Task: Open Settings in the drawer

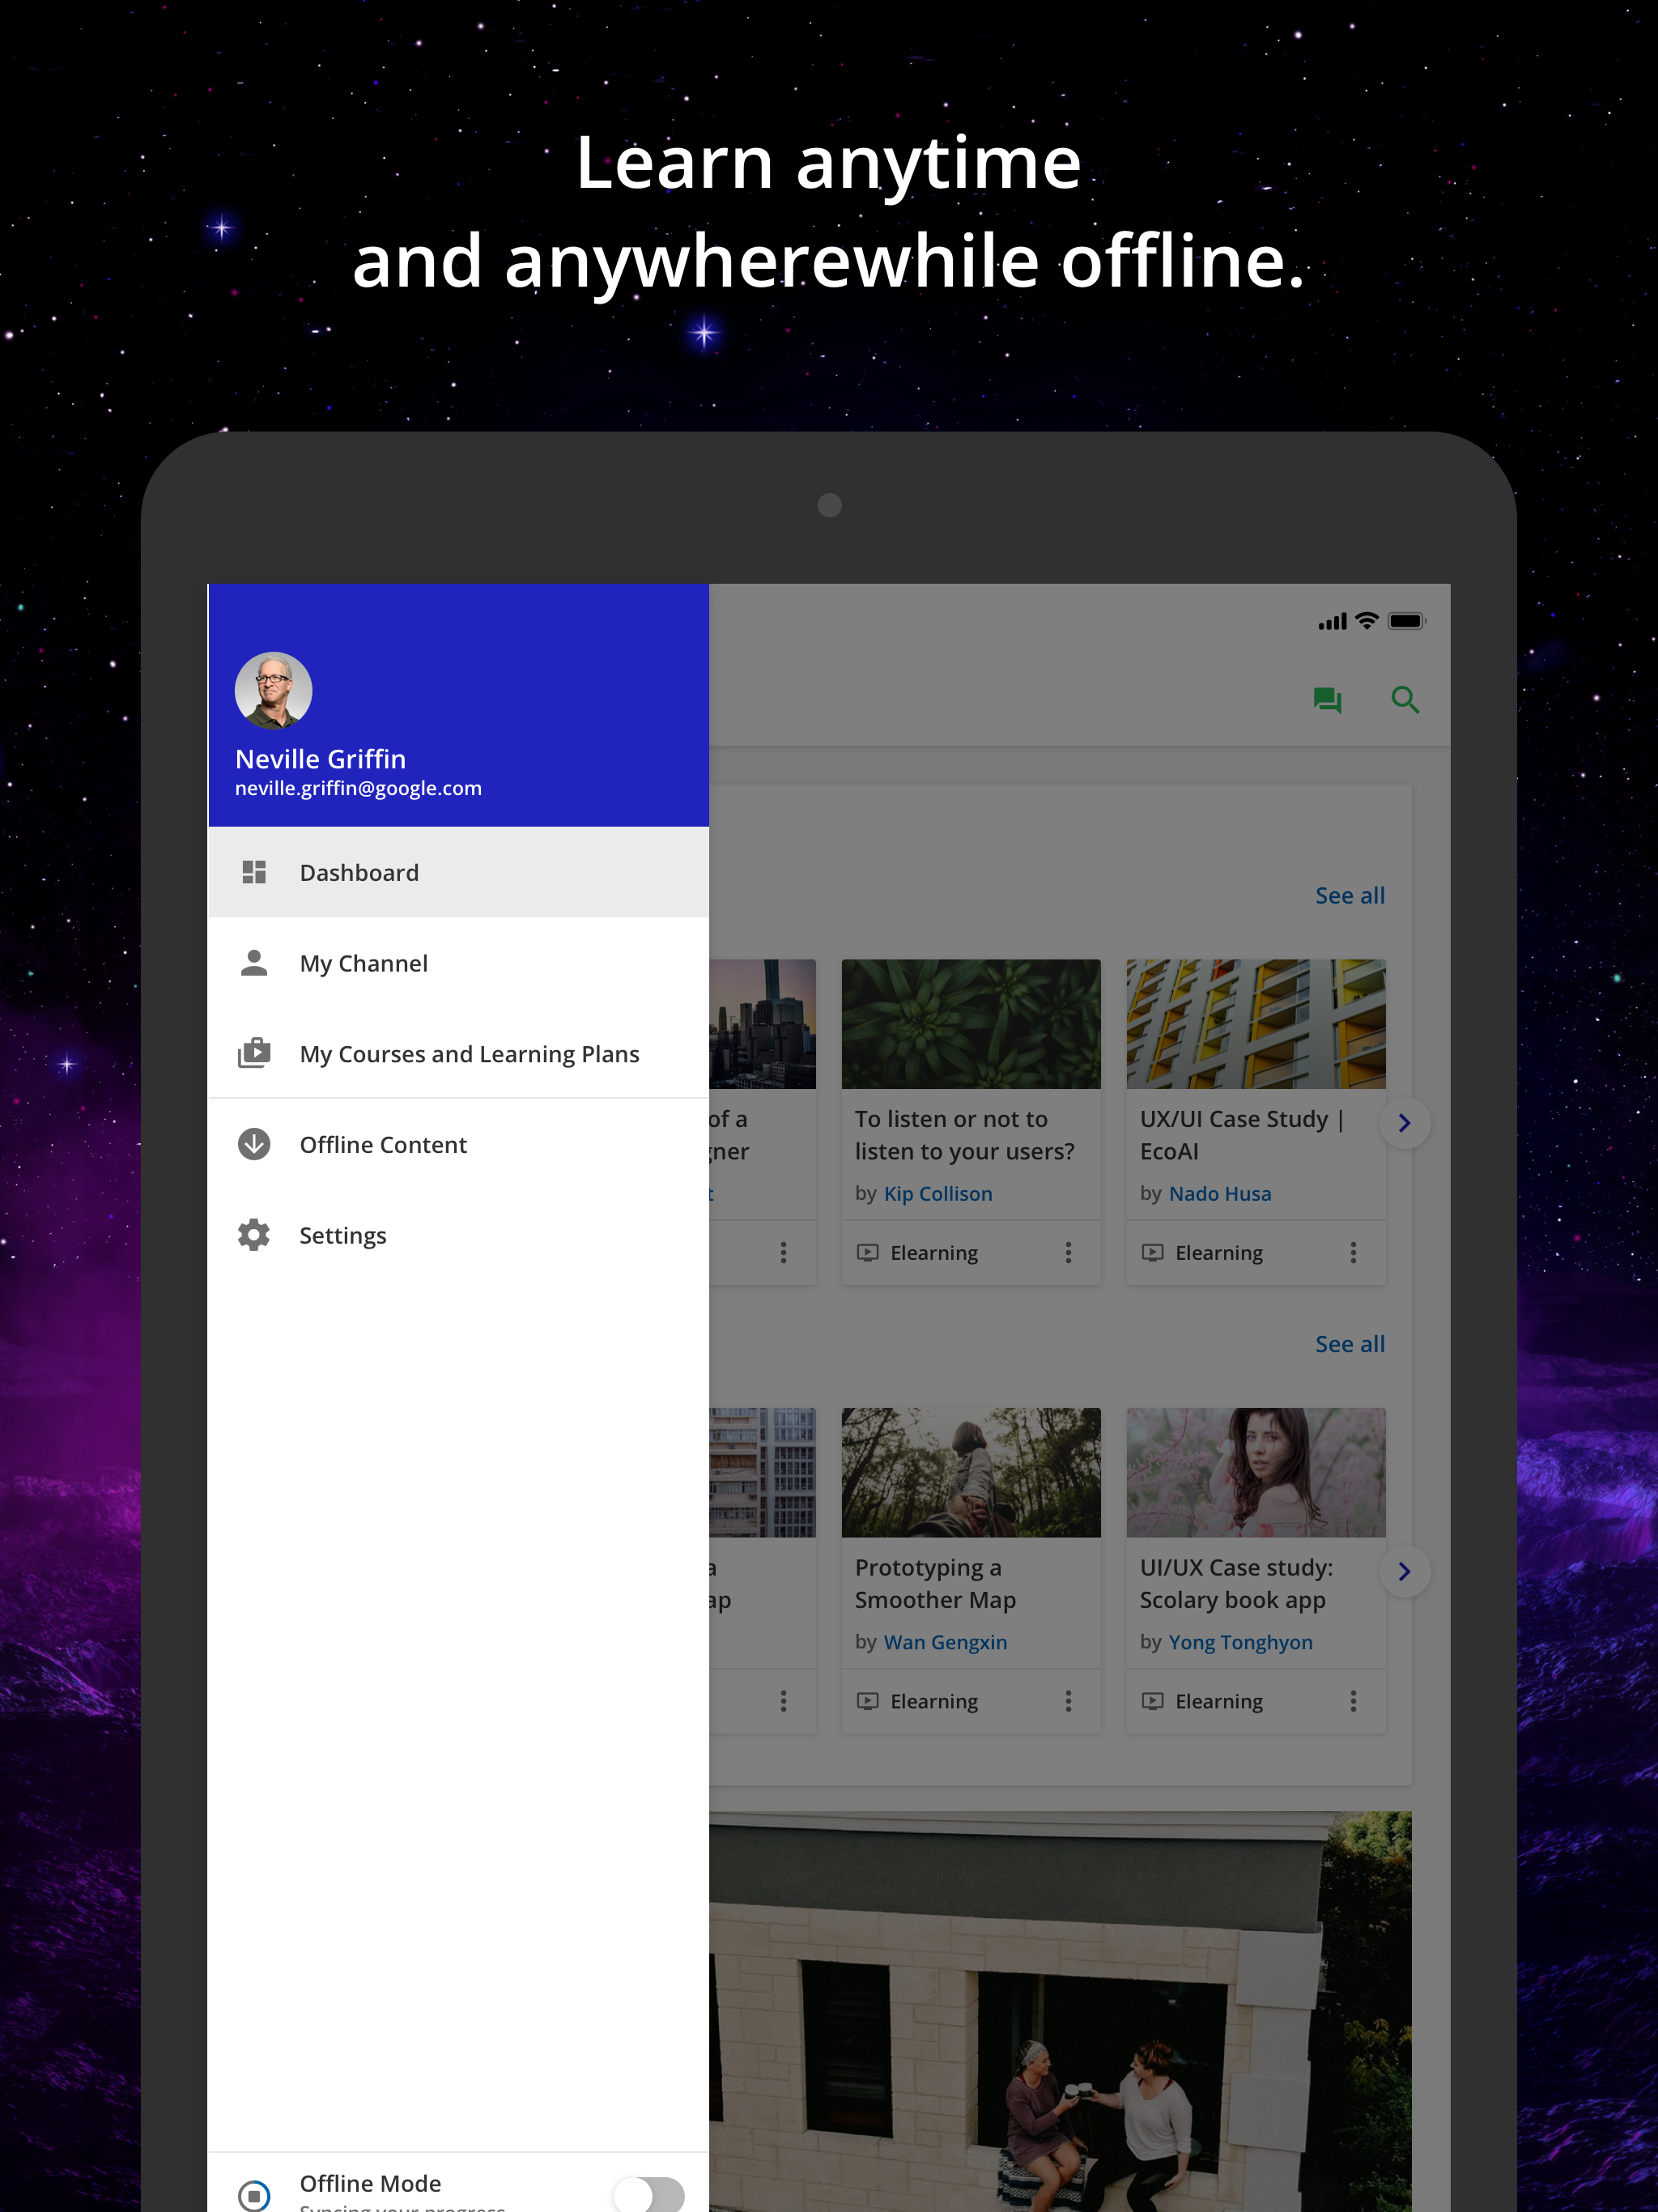Action: (458, 1235)
